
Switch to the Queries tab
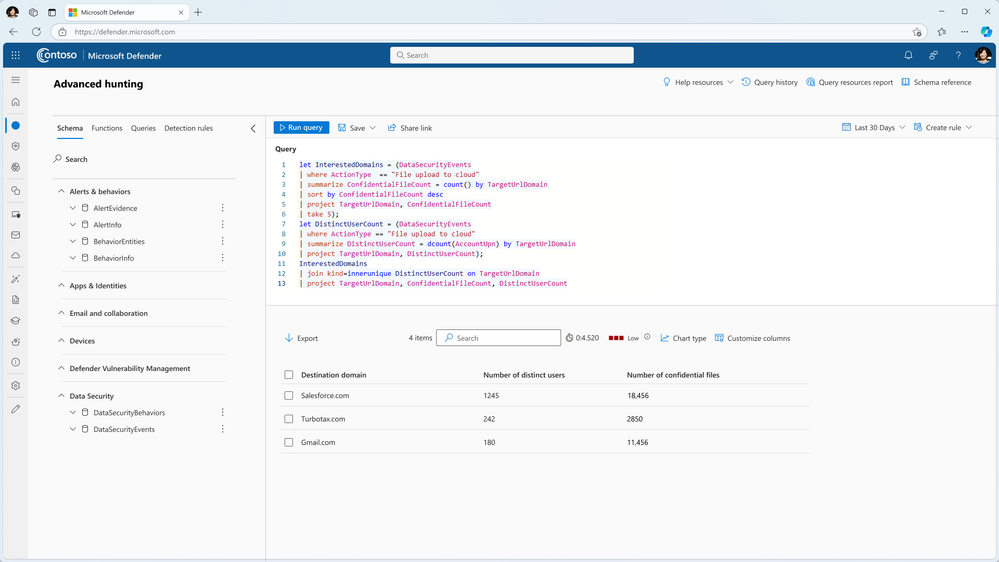(143, 128)
